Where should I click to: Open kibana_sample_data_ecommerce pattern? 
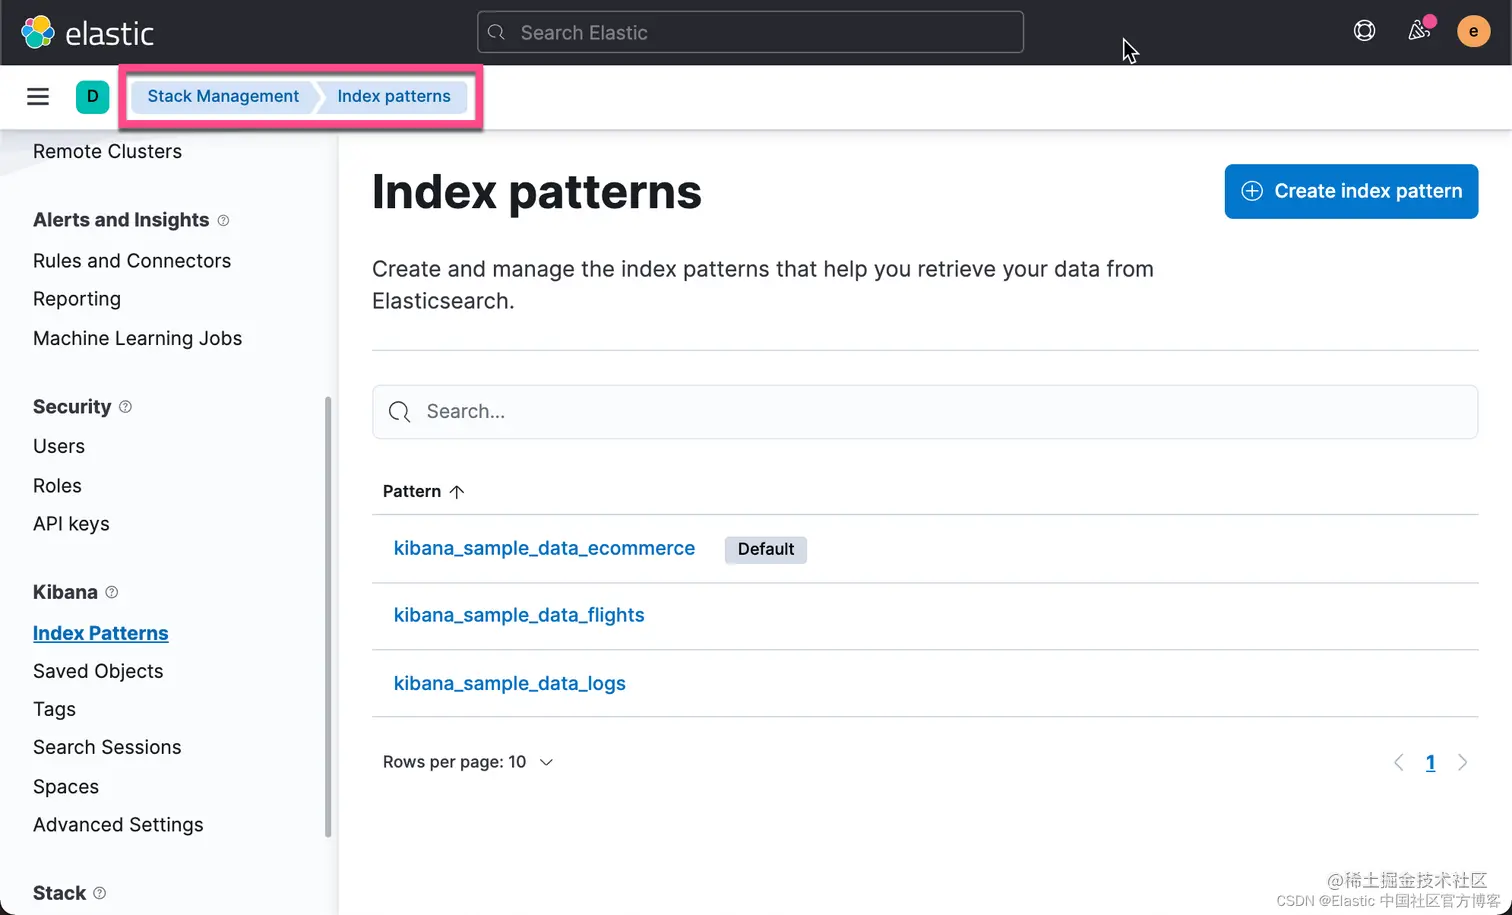[544, 548]
